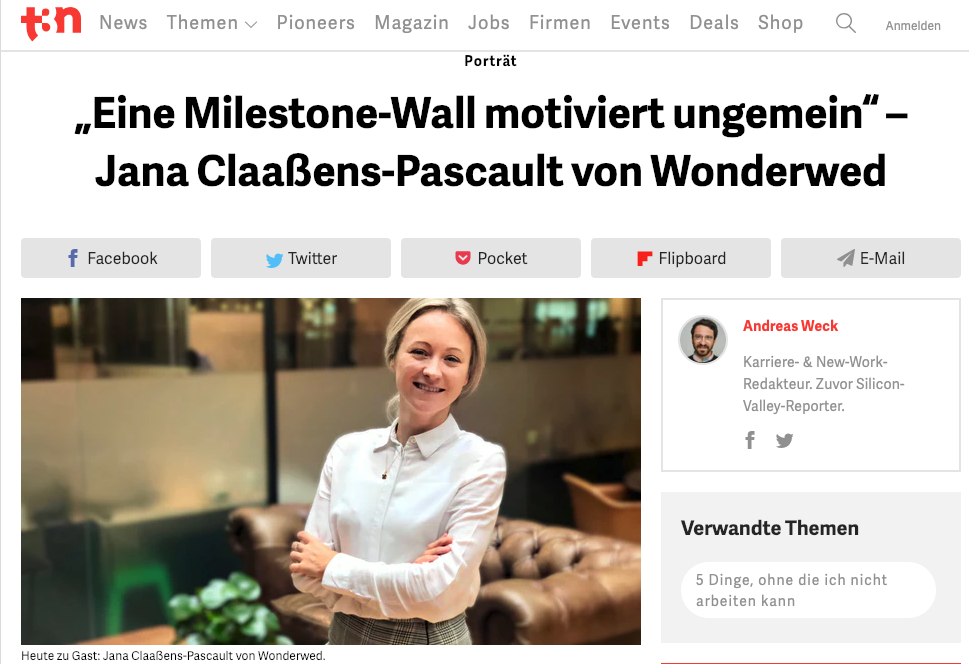This screenshot has height=664, width=969.
Task: Open Andreas Weck author profile link
Action: click(x=790, y=326)
